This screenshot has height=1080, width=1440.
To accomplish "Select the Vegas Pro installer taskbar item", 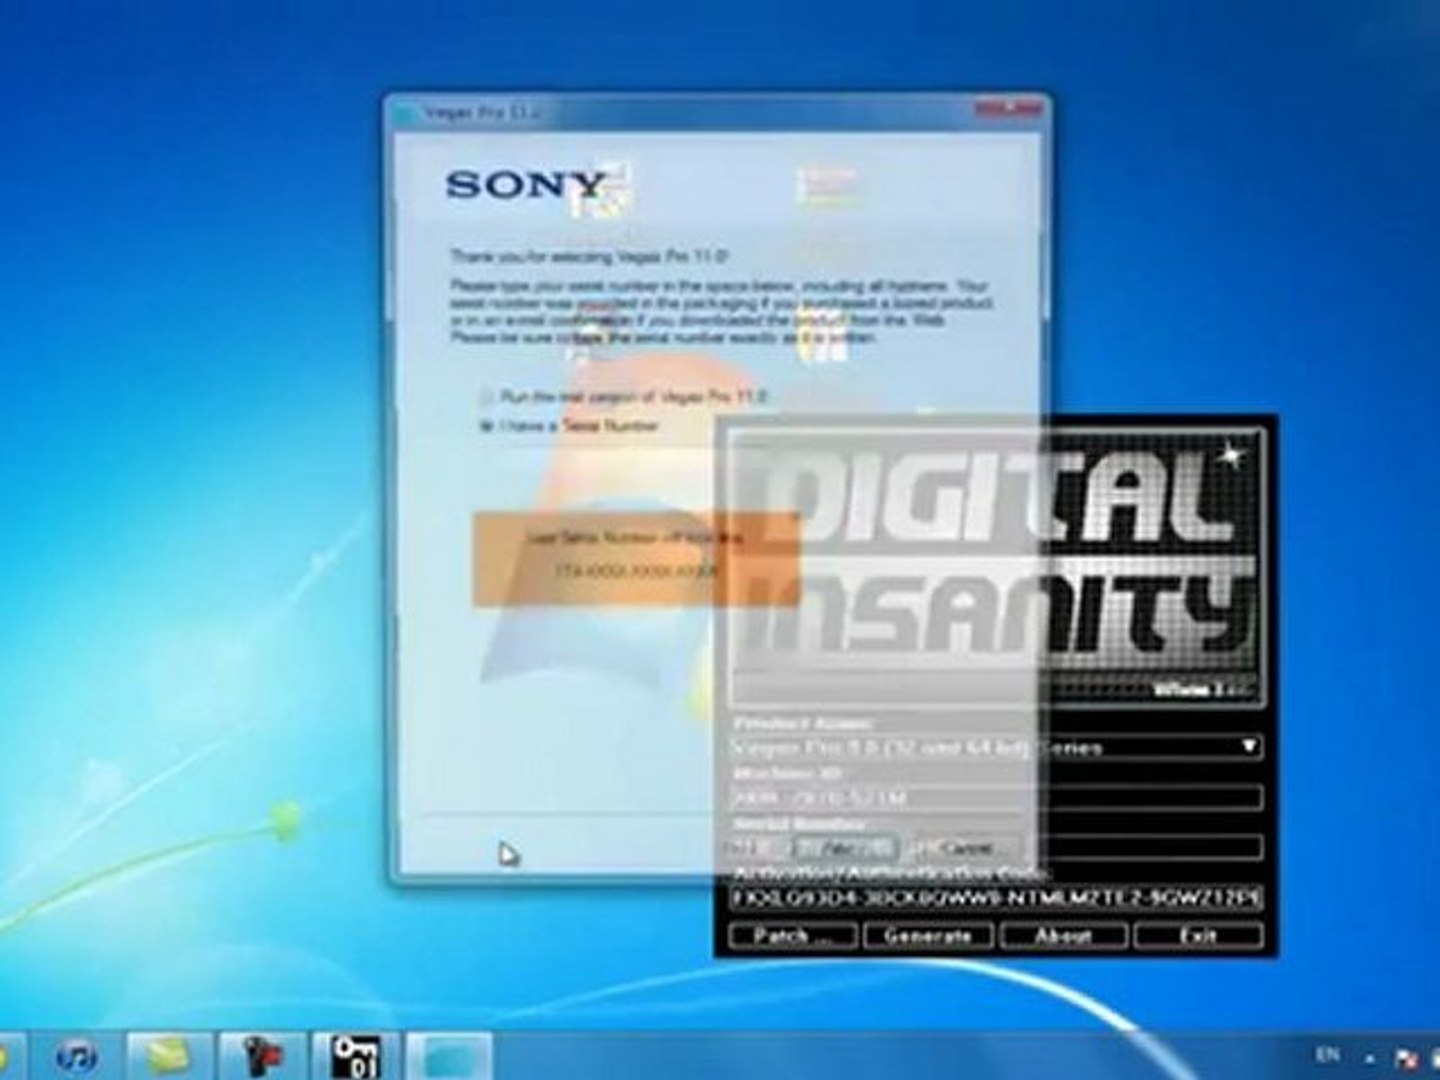I will pos(448,1056).
